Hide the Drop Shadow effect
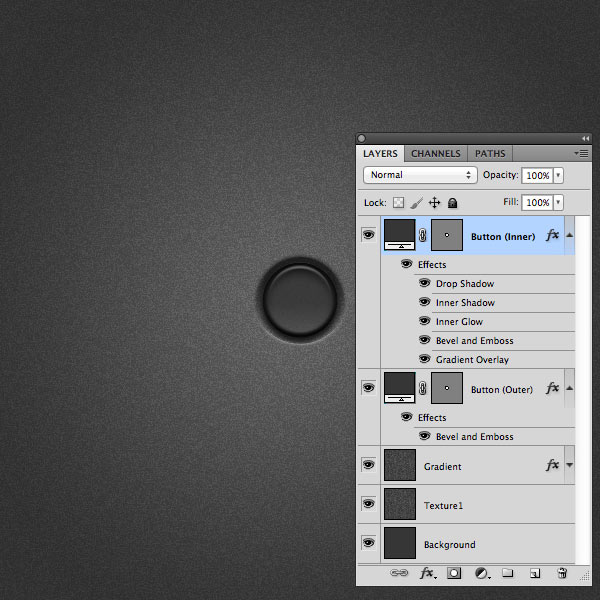600x600 pixels. point(424,283)
